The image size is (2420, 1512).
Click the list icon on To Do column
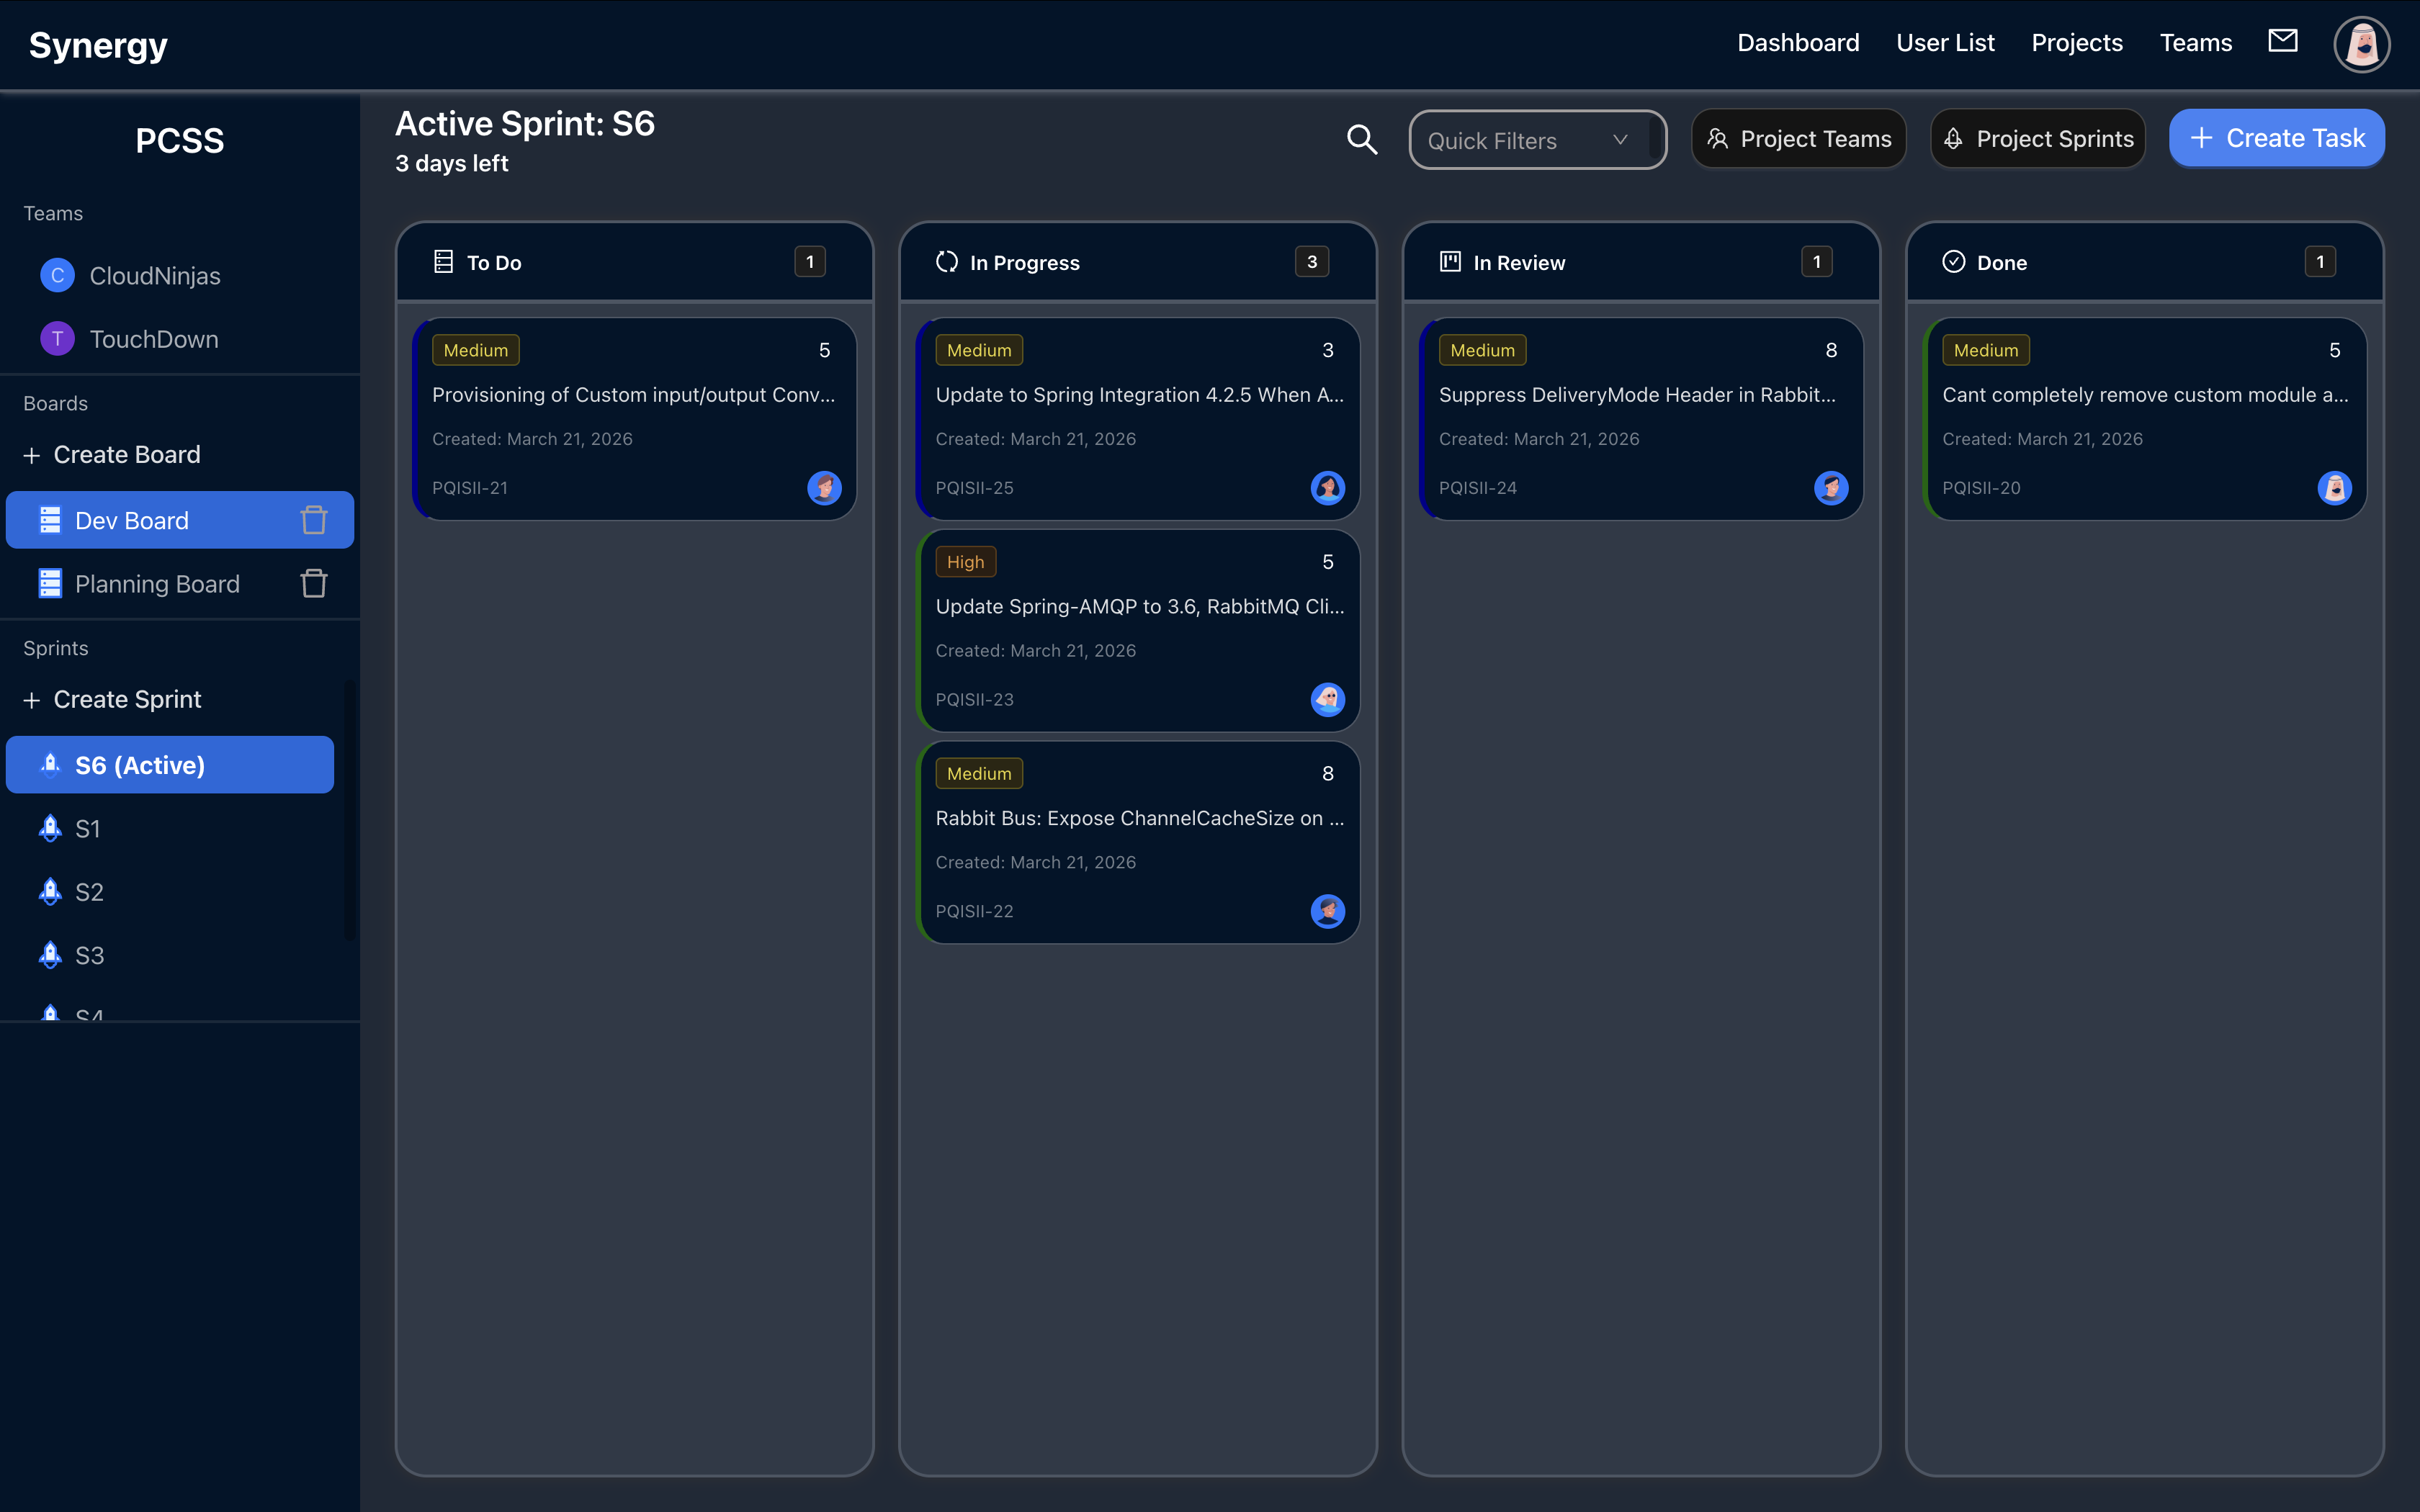pos(444,261)
